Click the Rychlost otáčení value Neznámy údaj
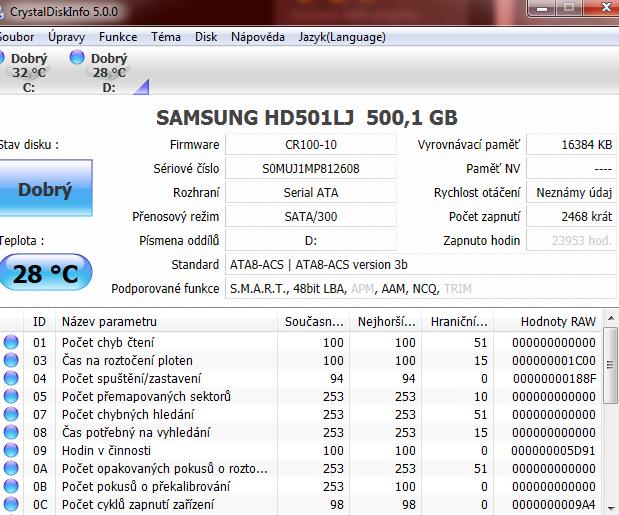This screenshot has height=515, width=619. (572, 193)
